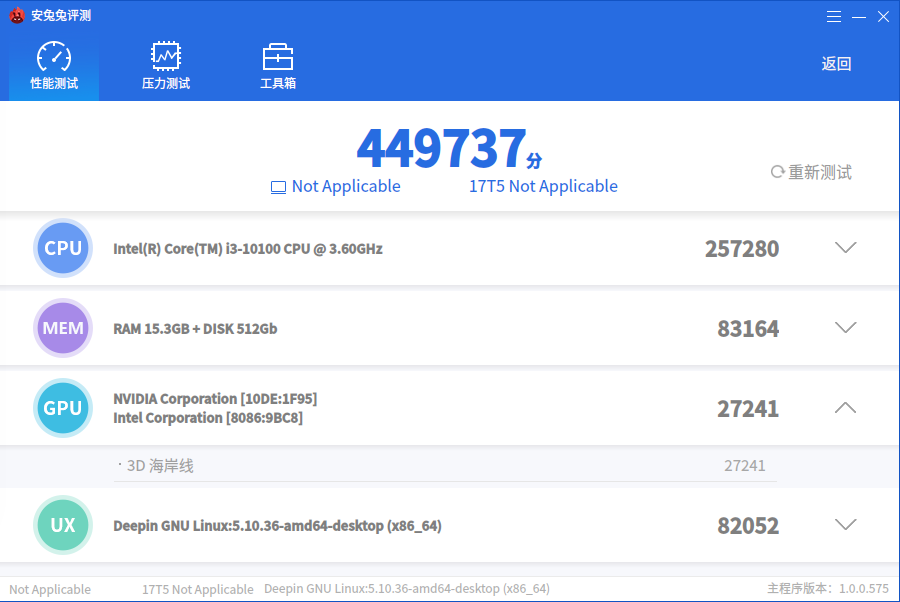Click the 返回 back button
This screenshot has height=602, width=900.
[836, 64]
